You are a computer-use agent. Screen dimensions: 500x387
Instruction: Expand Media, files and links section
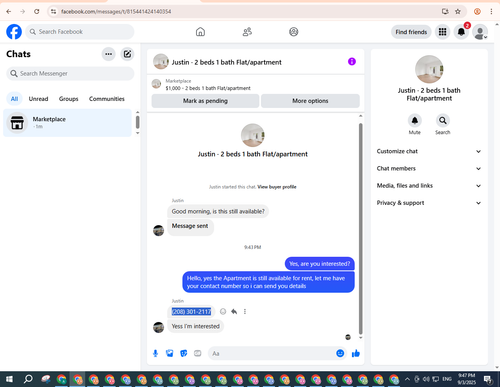(429, 186)
